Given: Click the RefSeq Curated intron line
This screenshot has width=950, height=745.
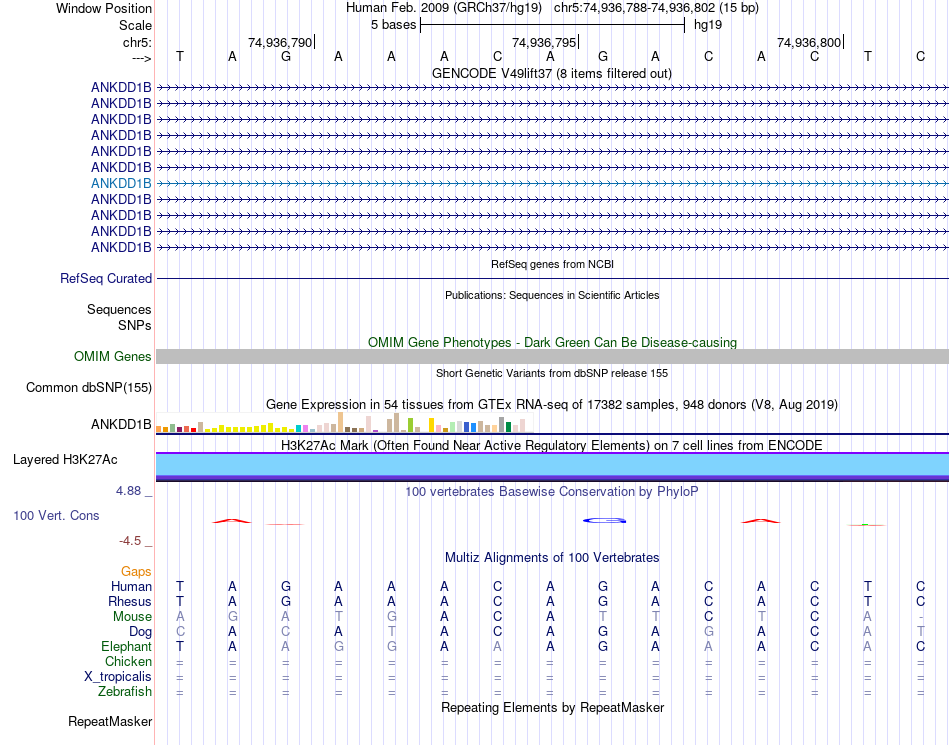Looking at the screenshot, I should [x=552, y=279].
